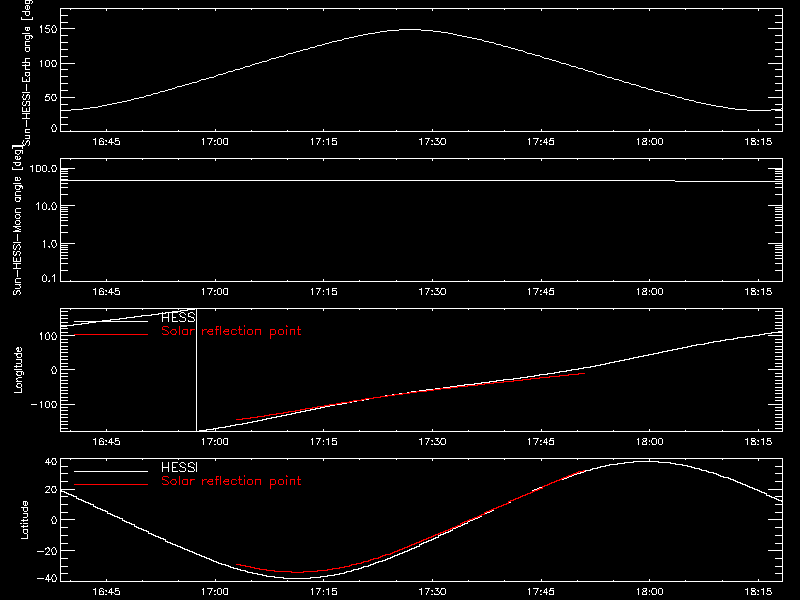This screenshot has height=600, width=800.
Task: Click red legend line sample in the Longitude plot
Action: click(x=111, y=335)
